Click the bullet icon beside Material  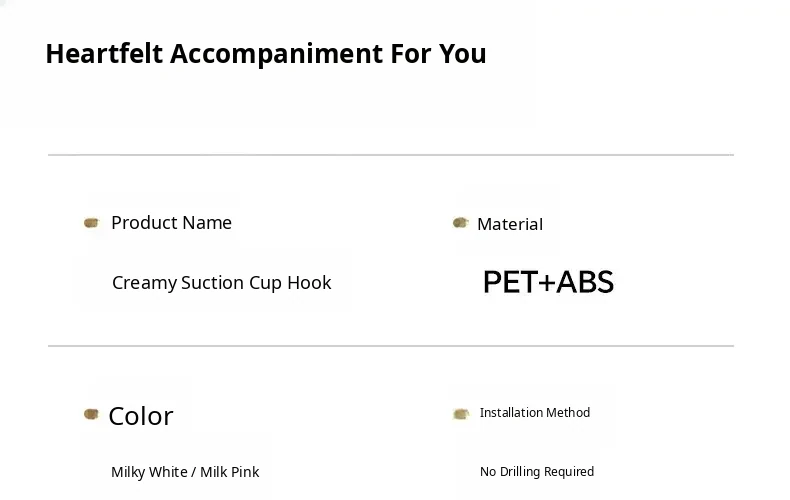(461, 223)
